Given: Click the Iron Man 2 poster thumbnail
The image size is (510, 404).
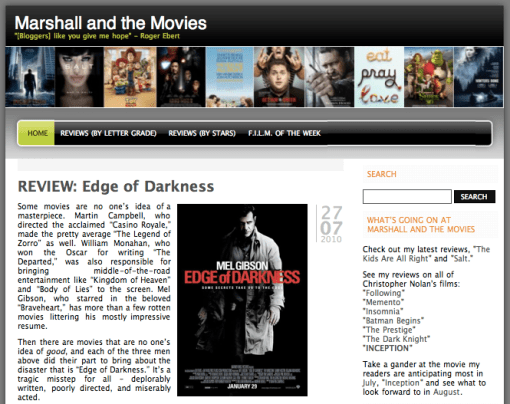Looking at the screenshot, I should click(x=181, y=77).
